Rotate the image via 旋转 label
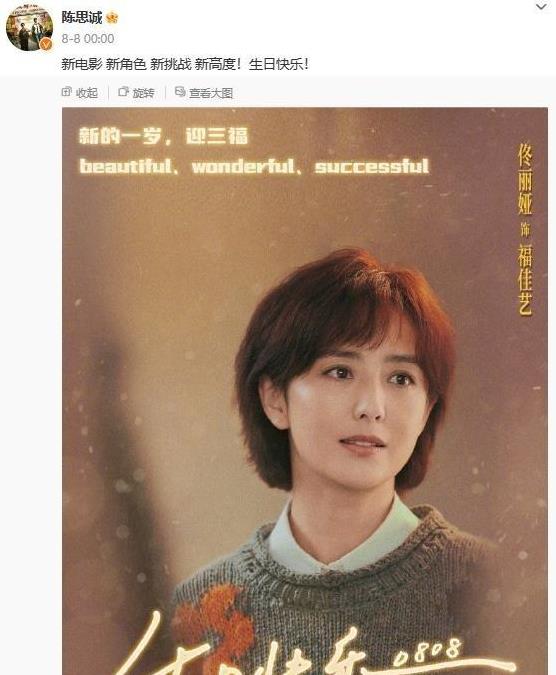This screenshot has height=675, width=556. 143,93
